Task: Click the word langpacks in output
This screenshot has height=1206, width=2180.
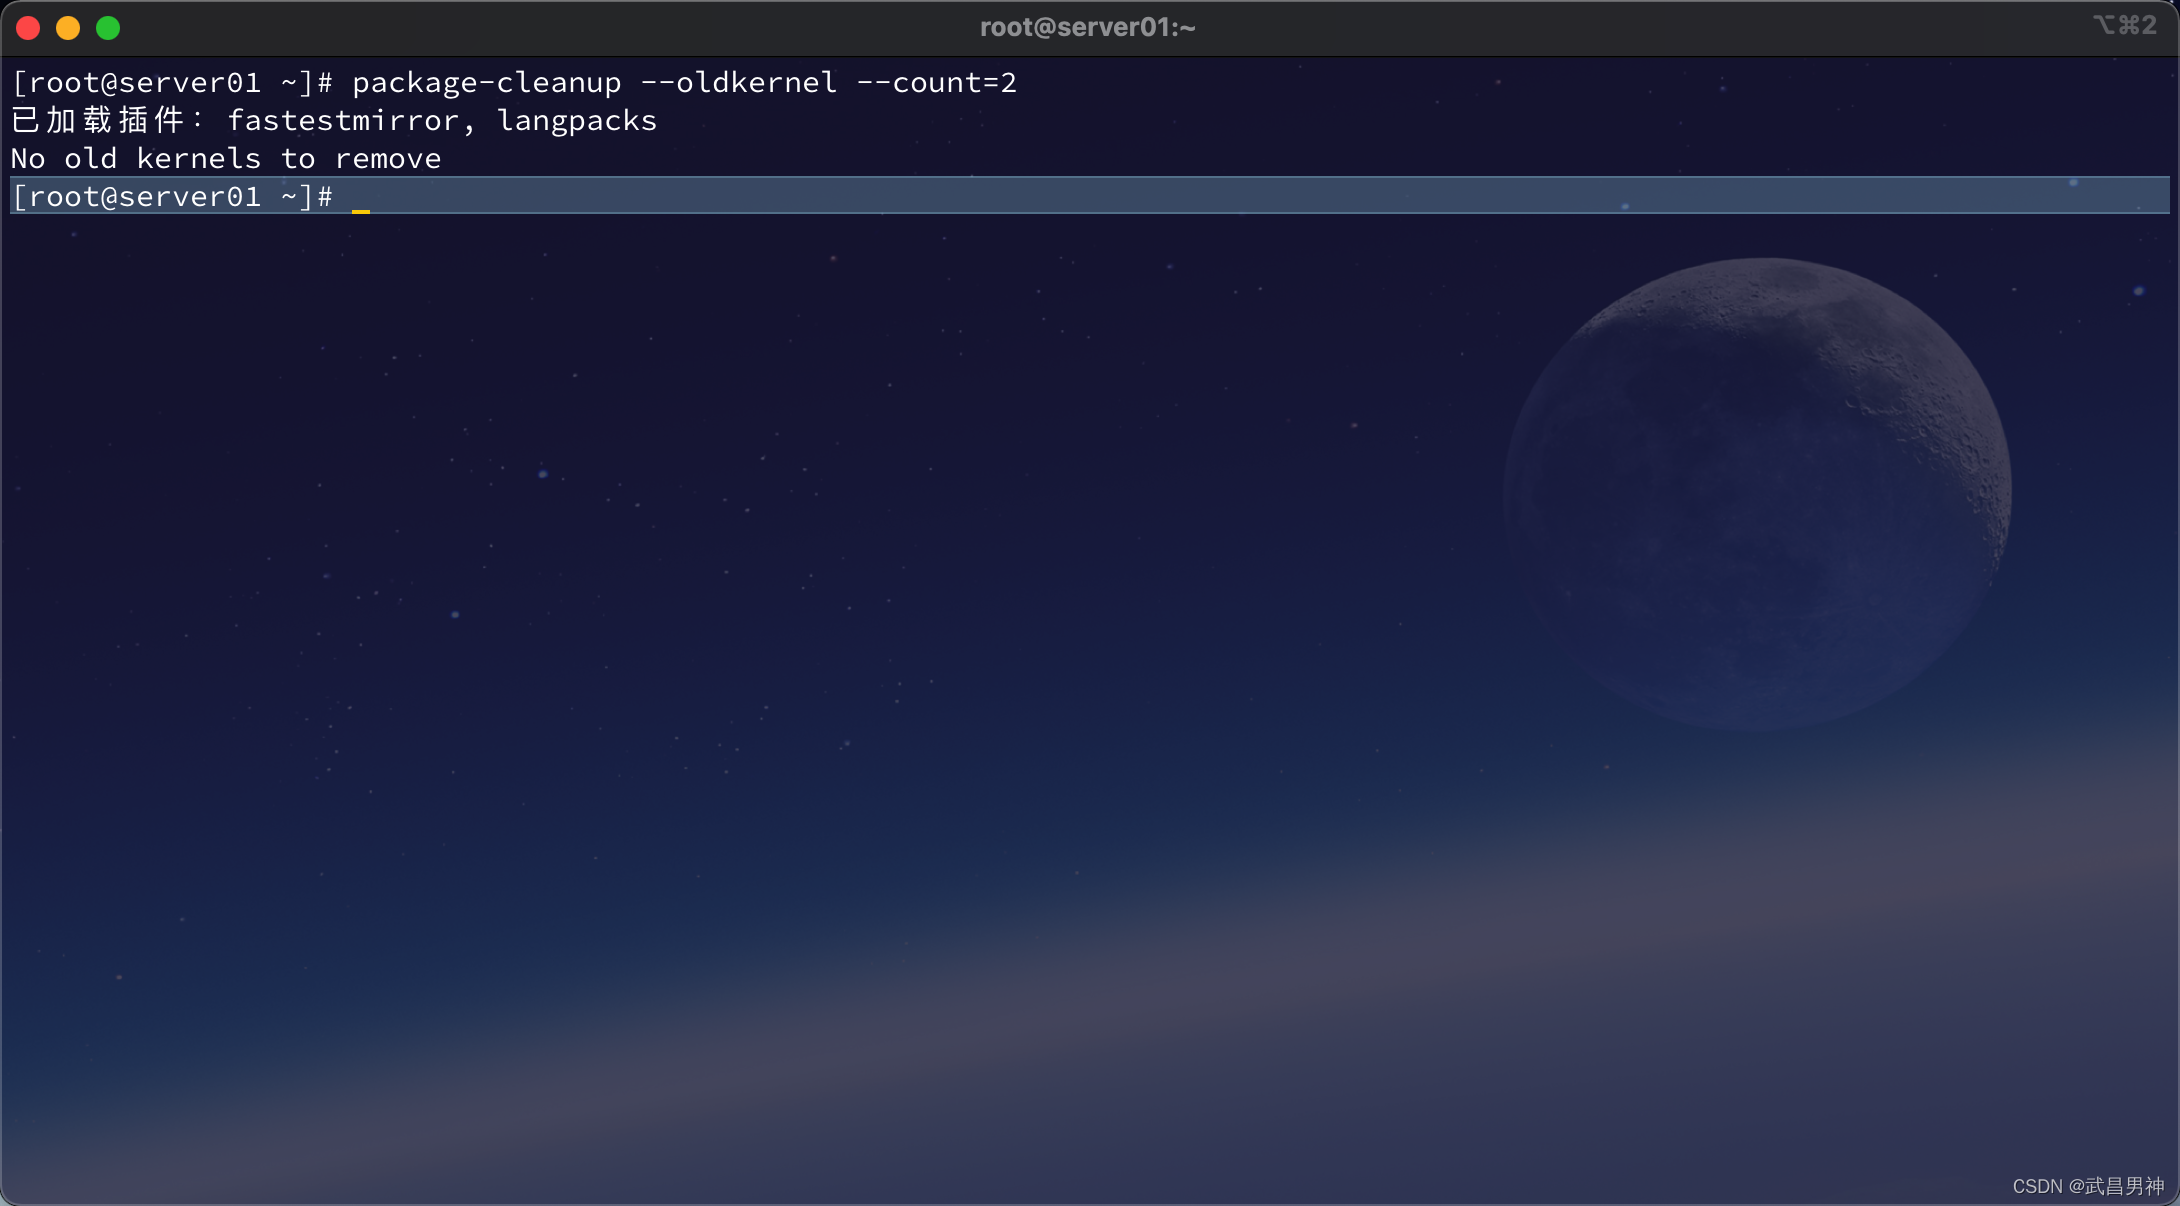Action: 577,121
